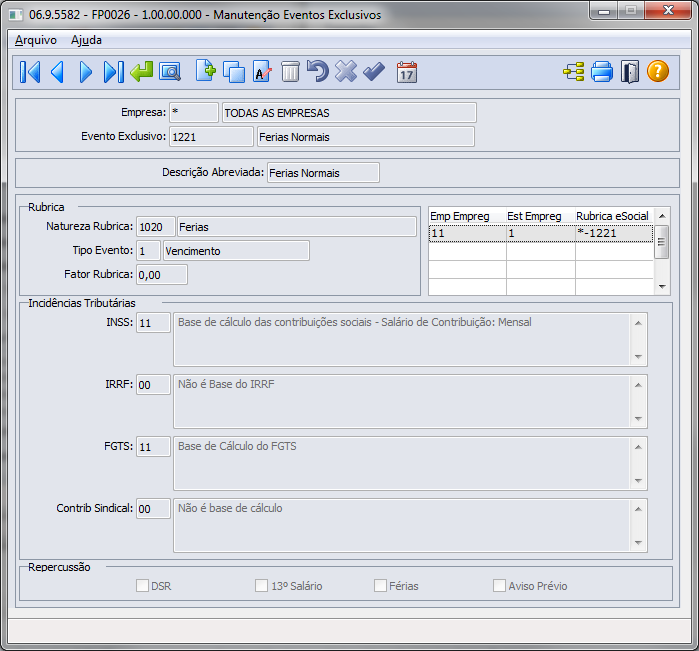This screenshot has height=651, width=699.
Task: Click scroll down arrow in INSS description
Action: (638, 356)
